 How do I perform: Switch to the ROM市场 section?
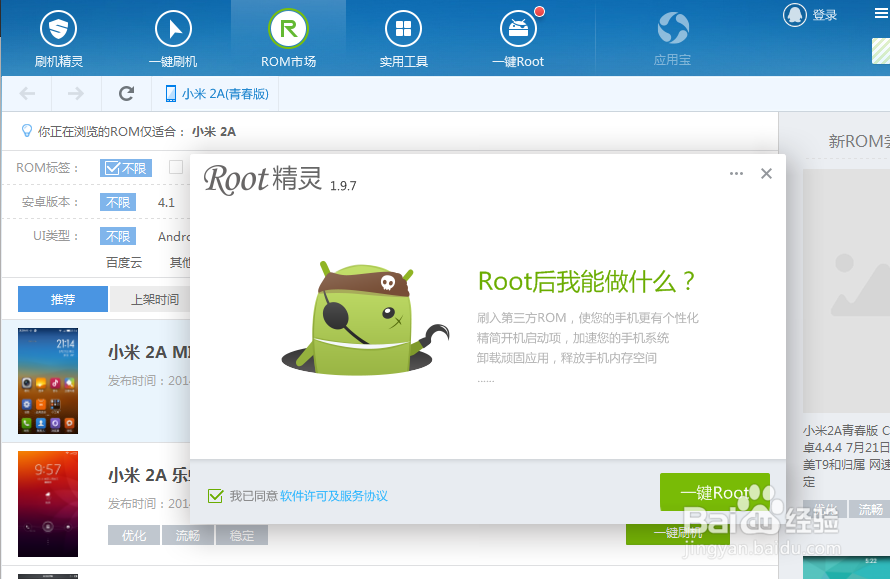coord(288,38)
